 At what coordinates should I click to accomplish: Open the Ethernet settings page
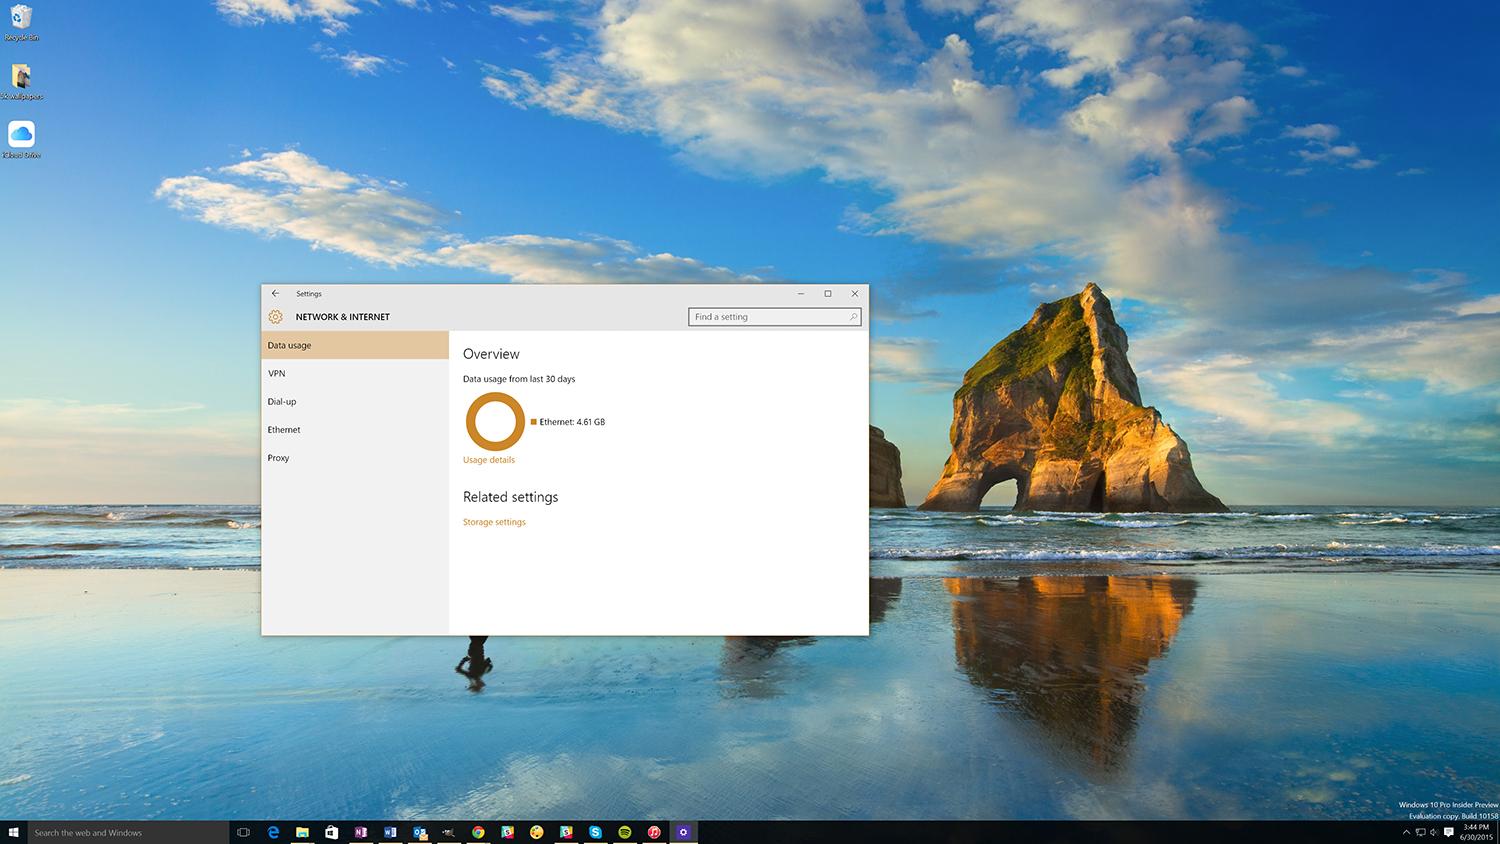coord(355,429)
